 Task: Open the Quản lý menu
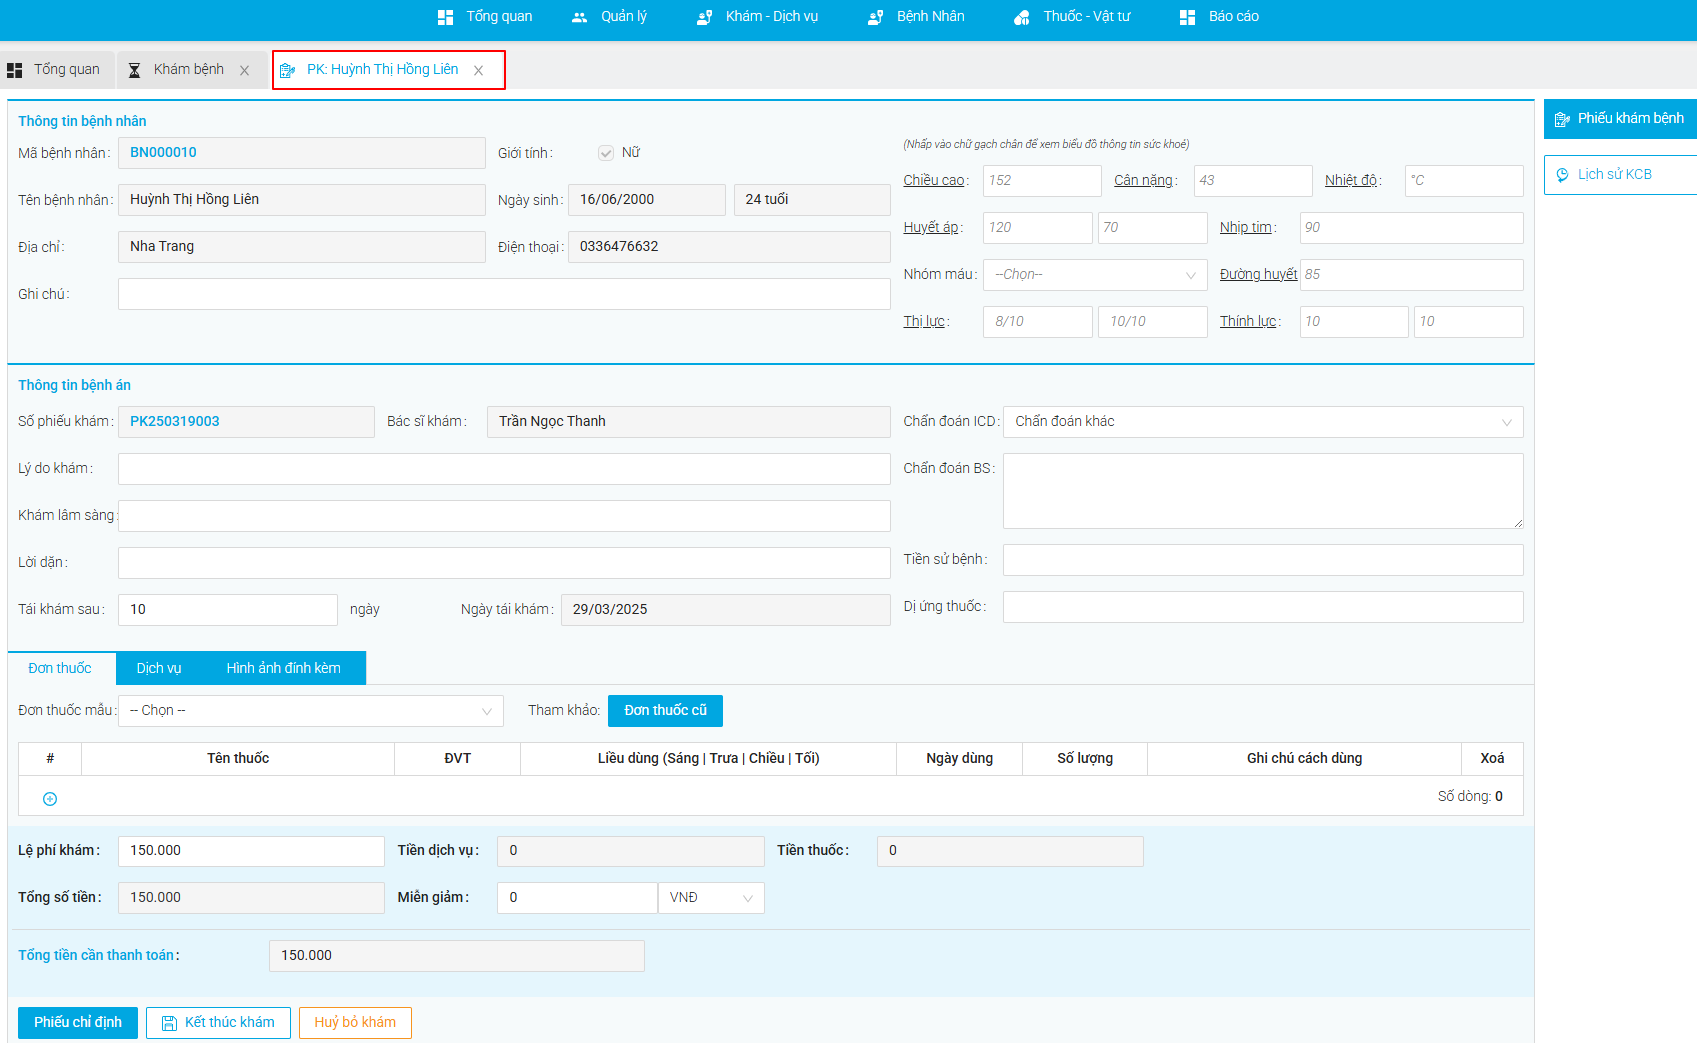[609, 17]
